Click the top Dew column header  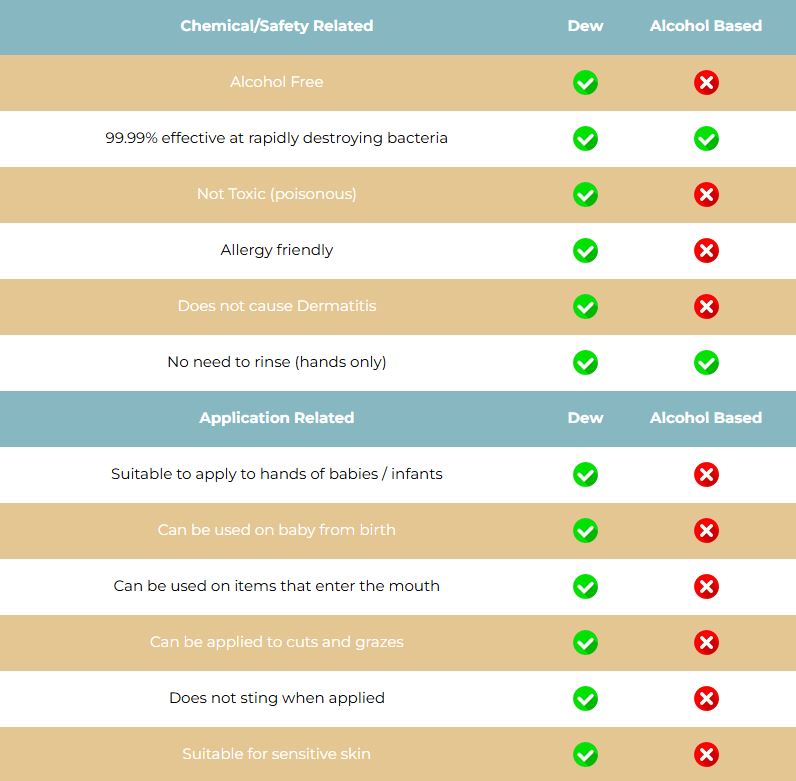(585, 26)
